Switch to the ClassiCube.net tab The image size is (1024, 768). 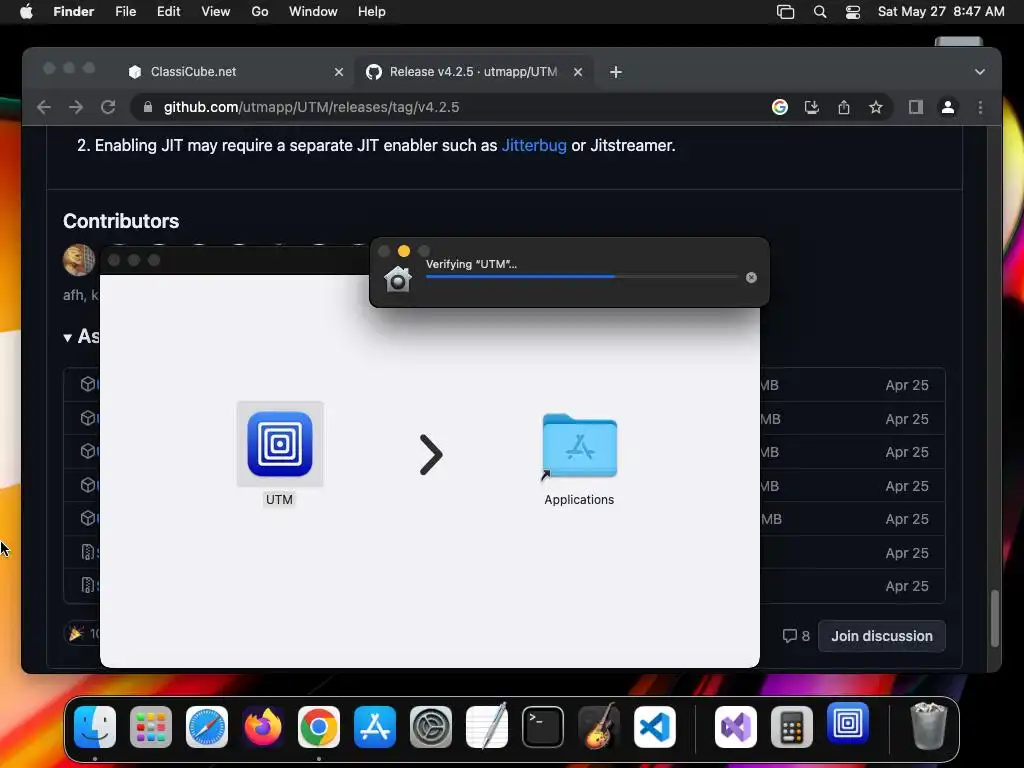coord(235,72)
